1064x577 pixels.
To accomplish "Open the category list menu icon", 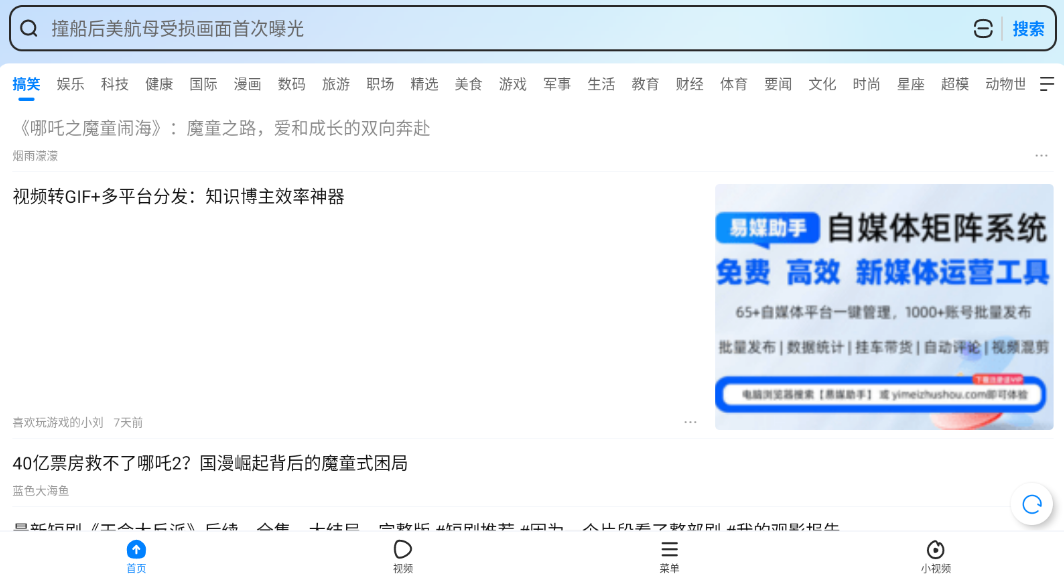I will (1047, 84).
